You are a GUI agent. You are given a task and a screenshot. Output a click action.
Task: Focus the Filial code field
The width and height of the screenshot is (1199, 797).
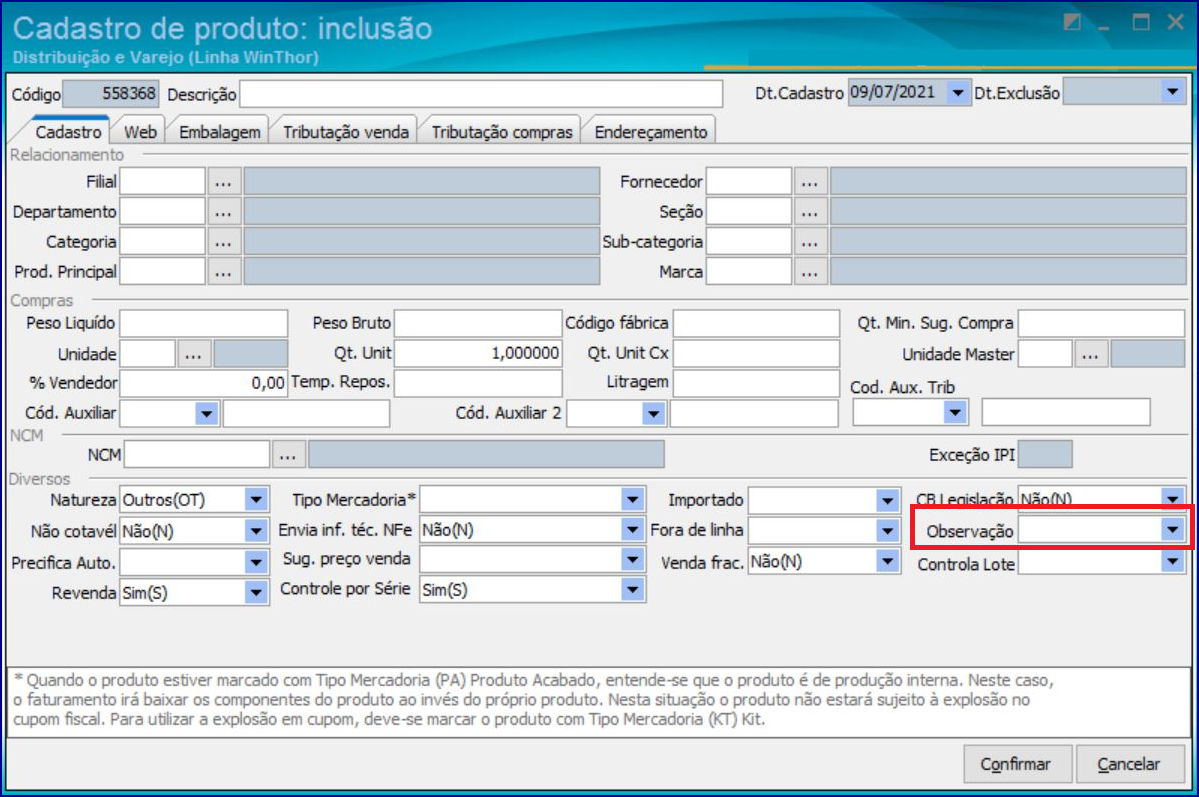(x=163, y=182)
